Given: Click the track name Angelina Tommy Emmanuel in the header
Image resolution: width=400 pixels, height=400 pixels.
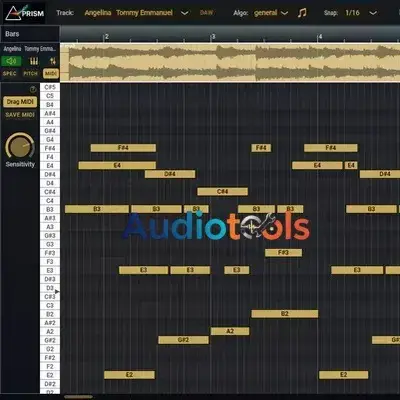Looking at the screenshot, I should 128,13.
